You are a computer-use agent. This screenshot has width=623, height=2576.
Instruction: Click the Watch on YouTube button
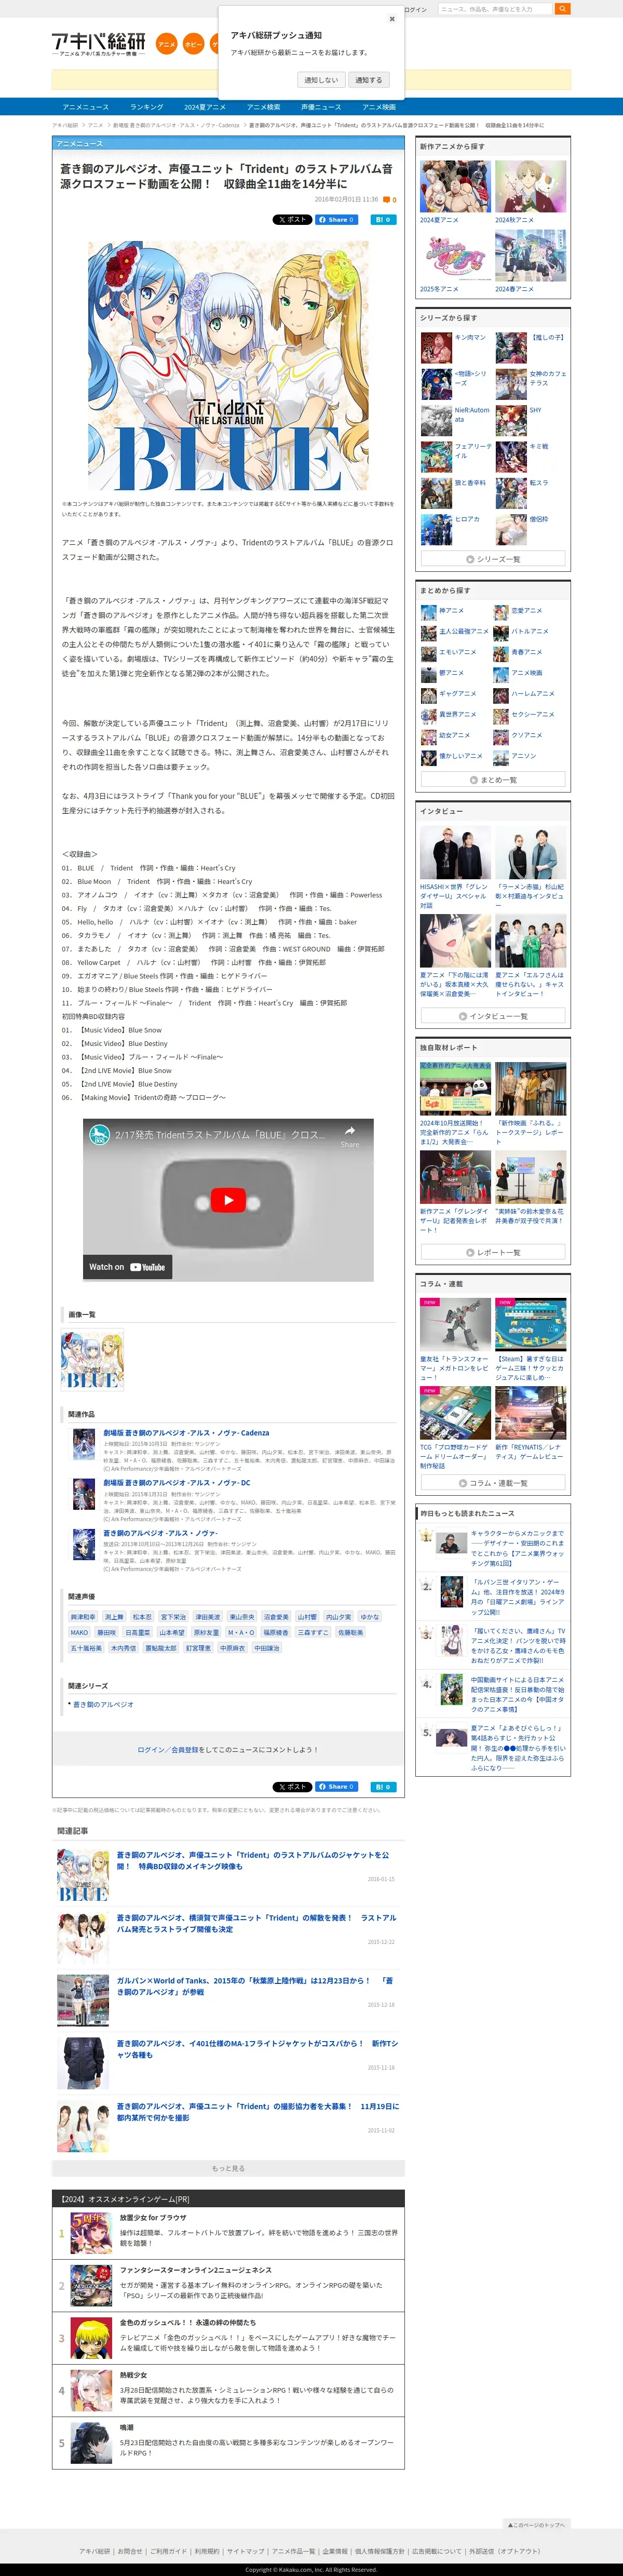[x=127, y=1267]
